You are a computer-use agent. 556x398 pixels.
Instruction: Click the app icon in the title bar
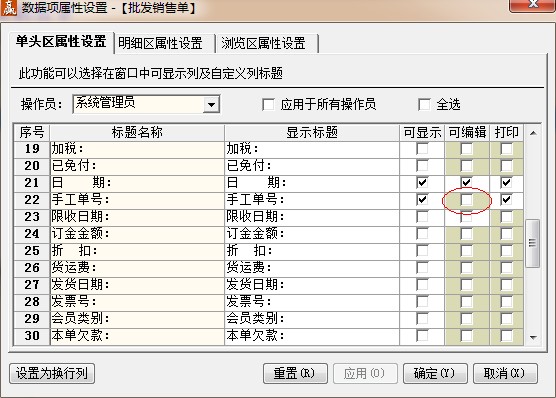click(9, 7)
